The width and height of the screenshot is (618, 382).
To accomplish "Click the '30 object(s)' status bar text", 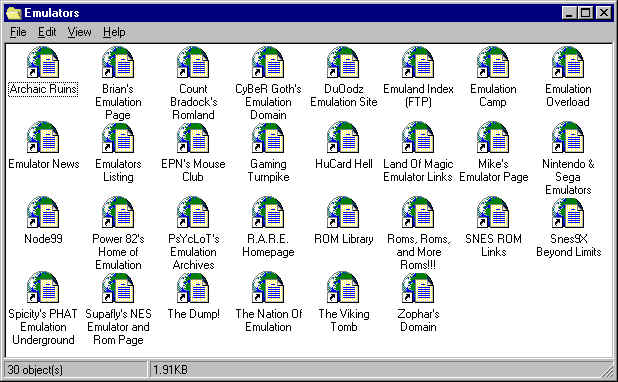I will click(x=35, y=369).
